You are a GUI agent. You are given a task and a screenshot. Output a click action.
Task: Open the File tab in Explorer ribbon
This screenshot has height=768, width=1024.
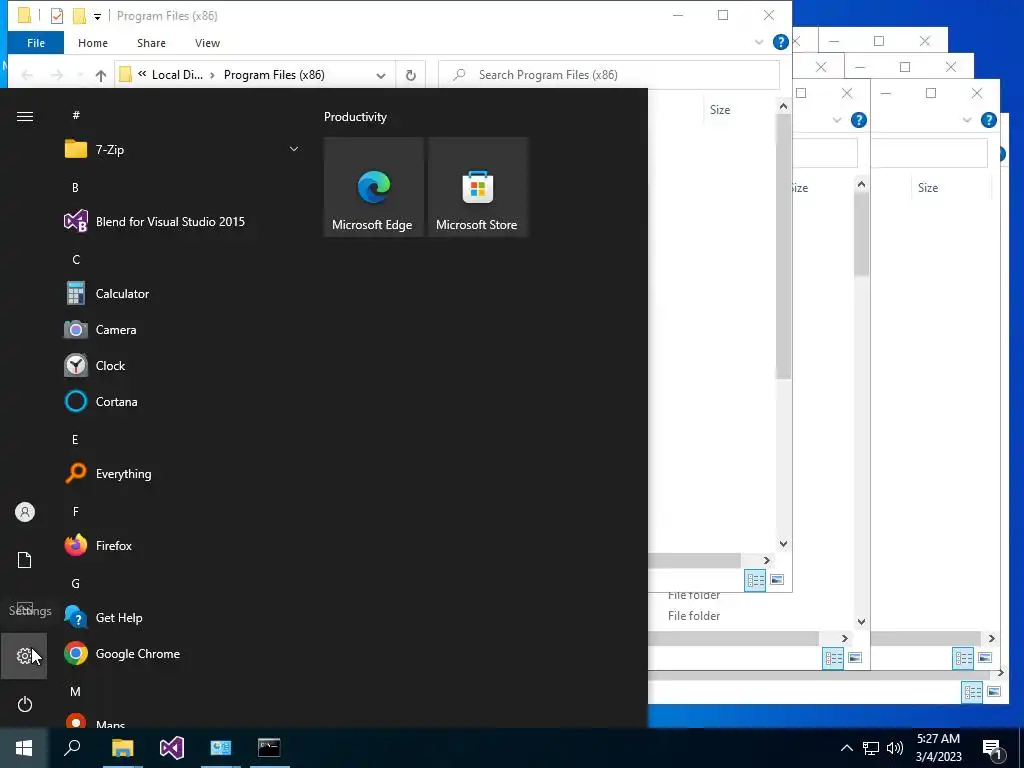pos(36,43)
